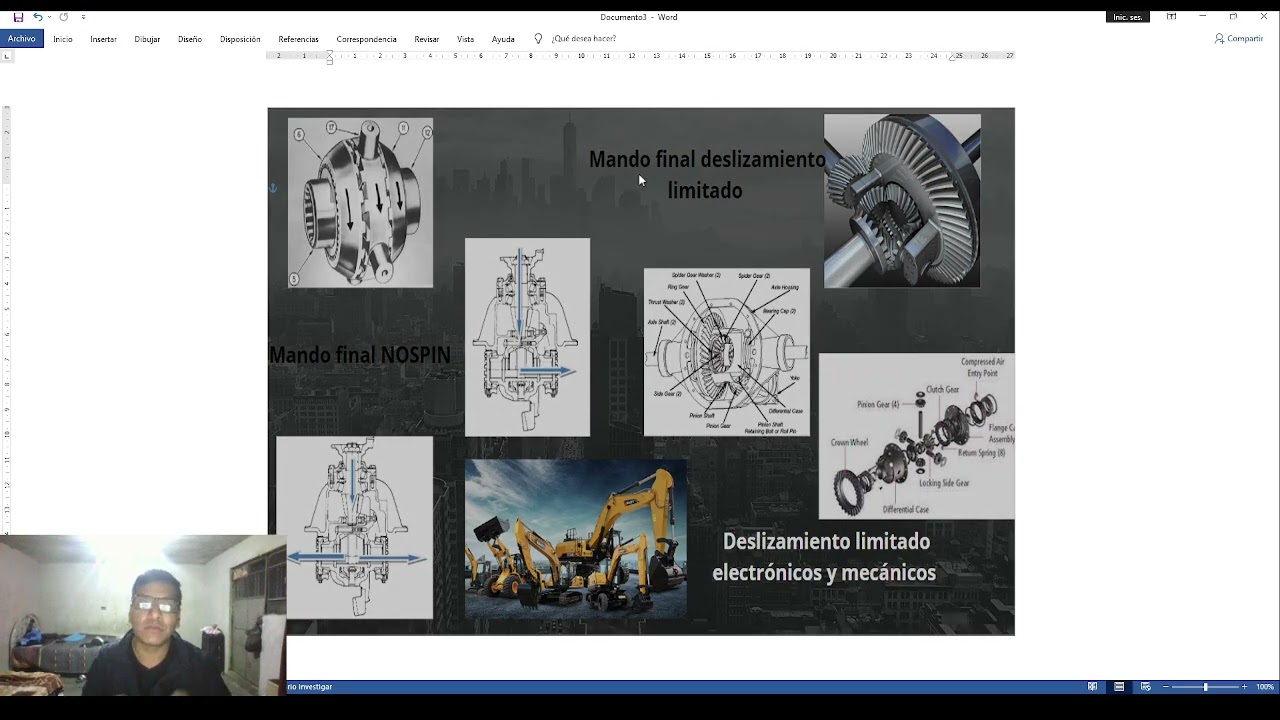Click the zoom in plus button
This screenshot has height=720, width=1280.
(x=1244, y=687)
